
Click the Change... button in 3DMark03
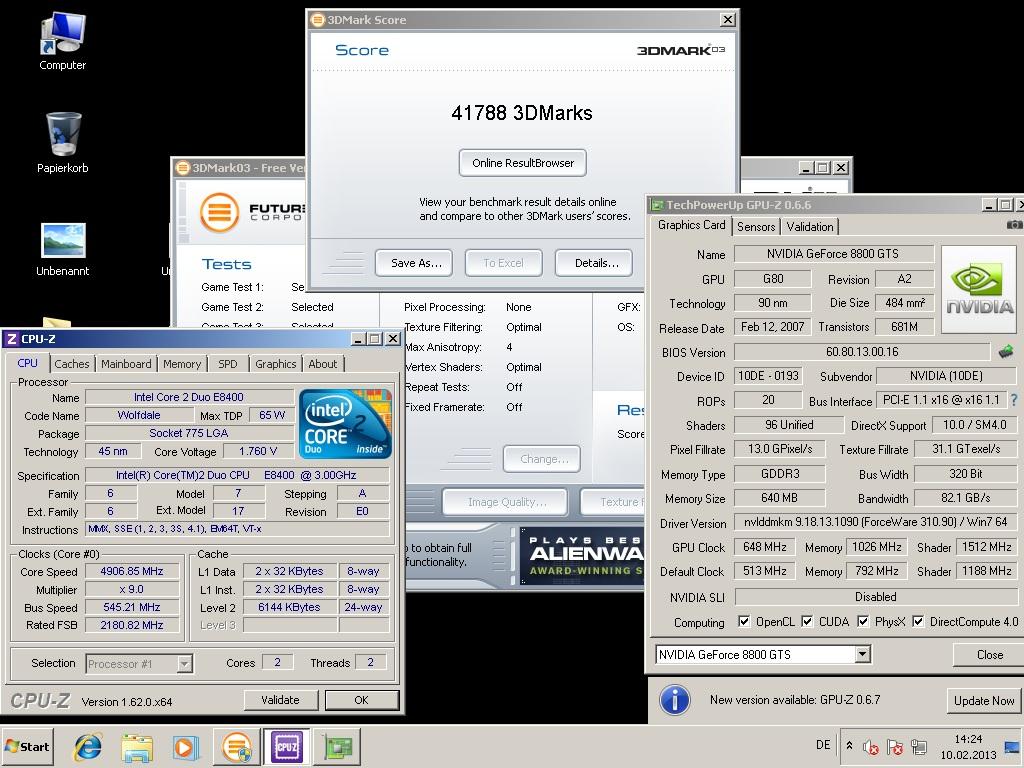click(x=542, y=459)
